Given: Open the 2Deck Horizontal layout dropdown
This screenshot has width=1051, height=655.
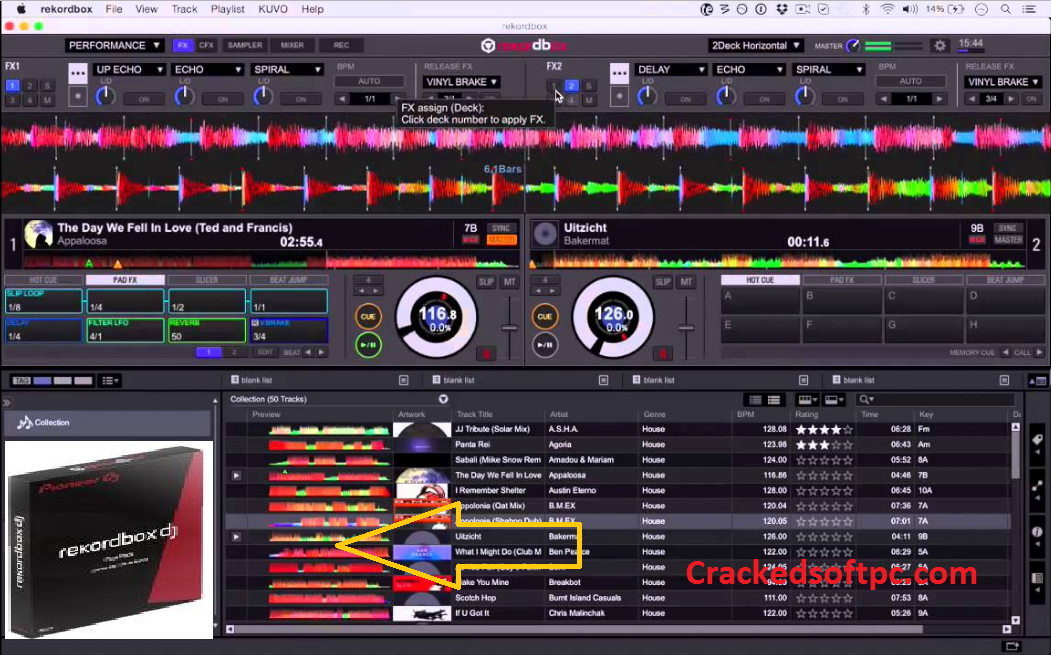Looking at the screenshot, I should coord(755,45).
